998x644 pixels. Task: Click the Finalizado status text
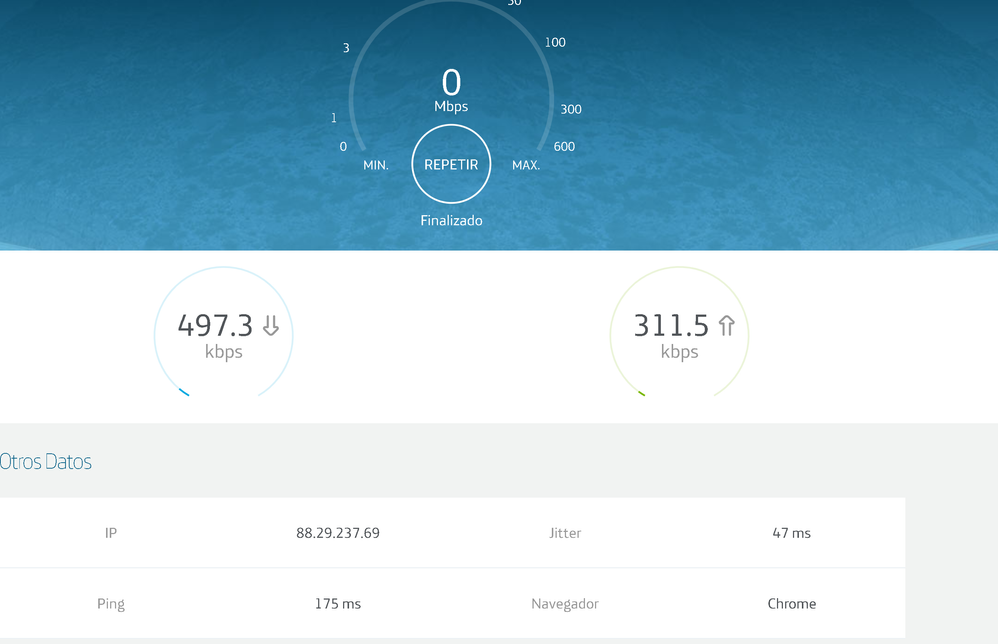[x=451, y=221]
